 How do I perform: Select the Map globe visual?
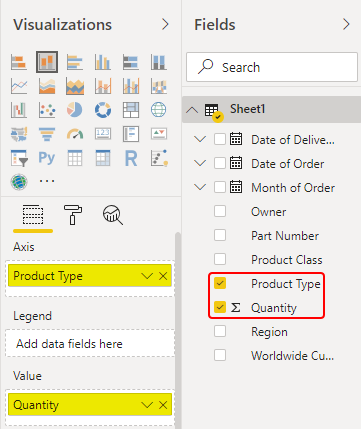click(159, 110)
